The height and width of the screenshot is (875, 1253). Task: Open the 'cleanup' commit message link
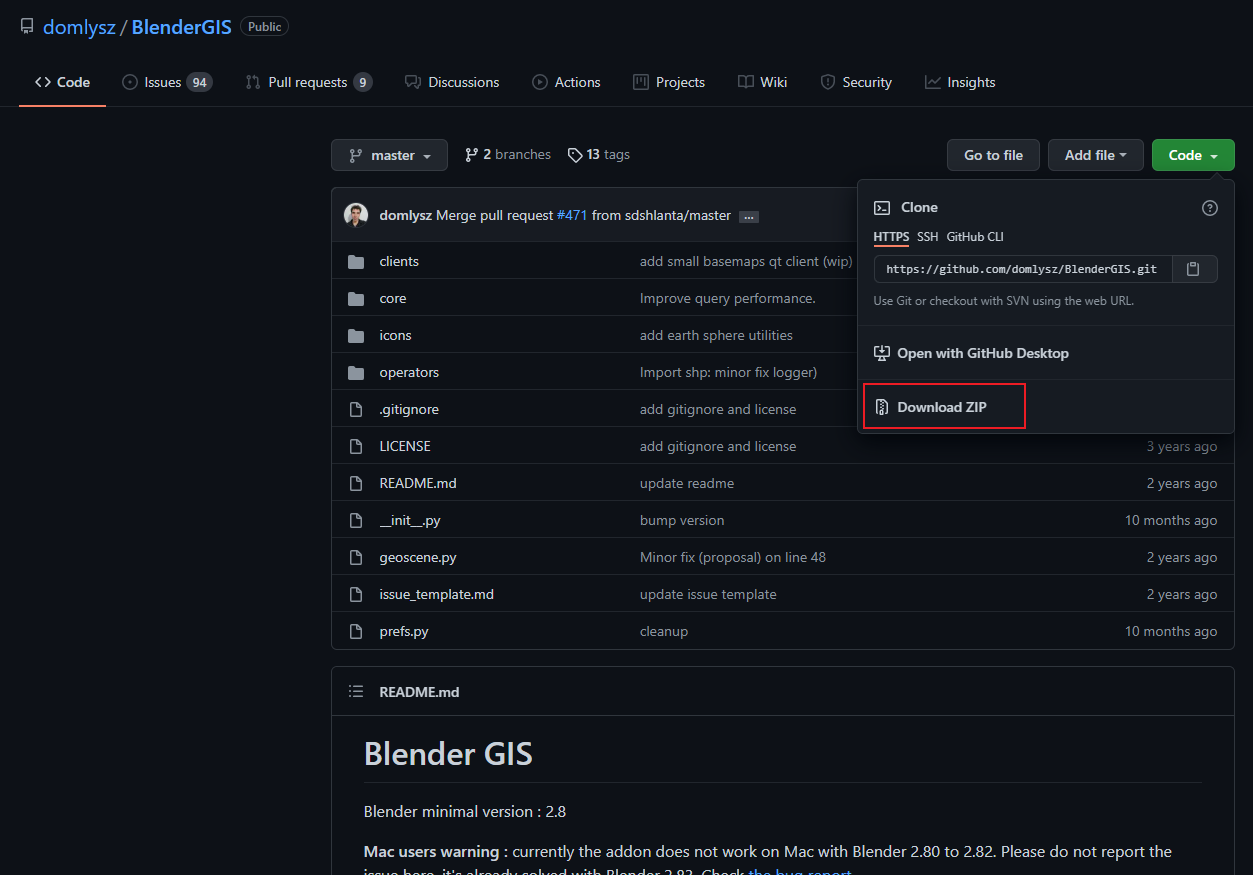(664, 632)
